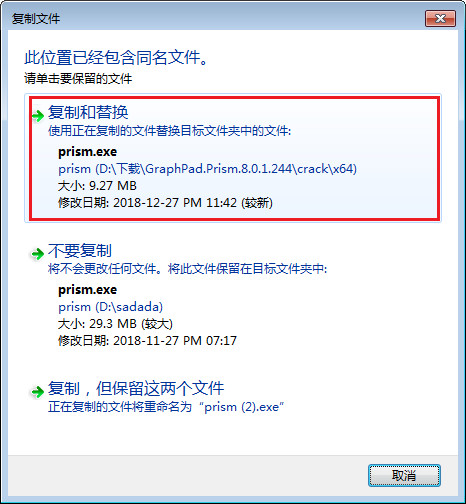Screen dimensions: 466x504
Task: Click the 2018-11-27 modified date line
Action: (148, 341)
